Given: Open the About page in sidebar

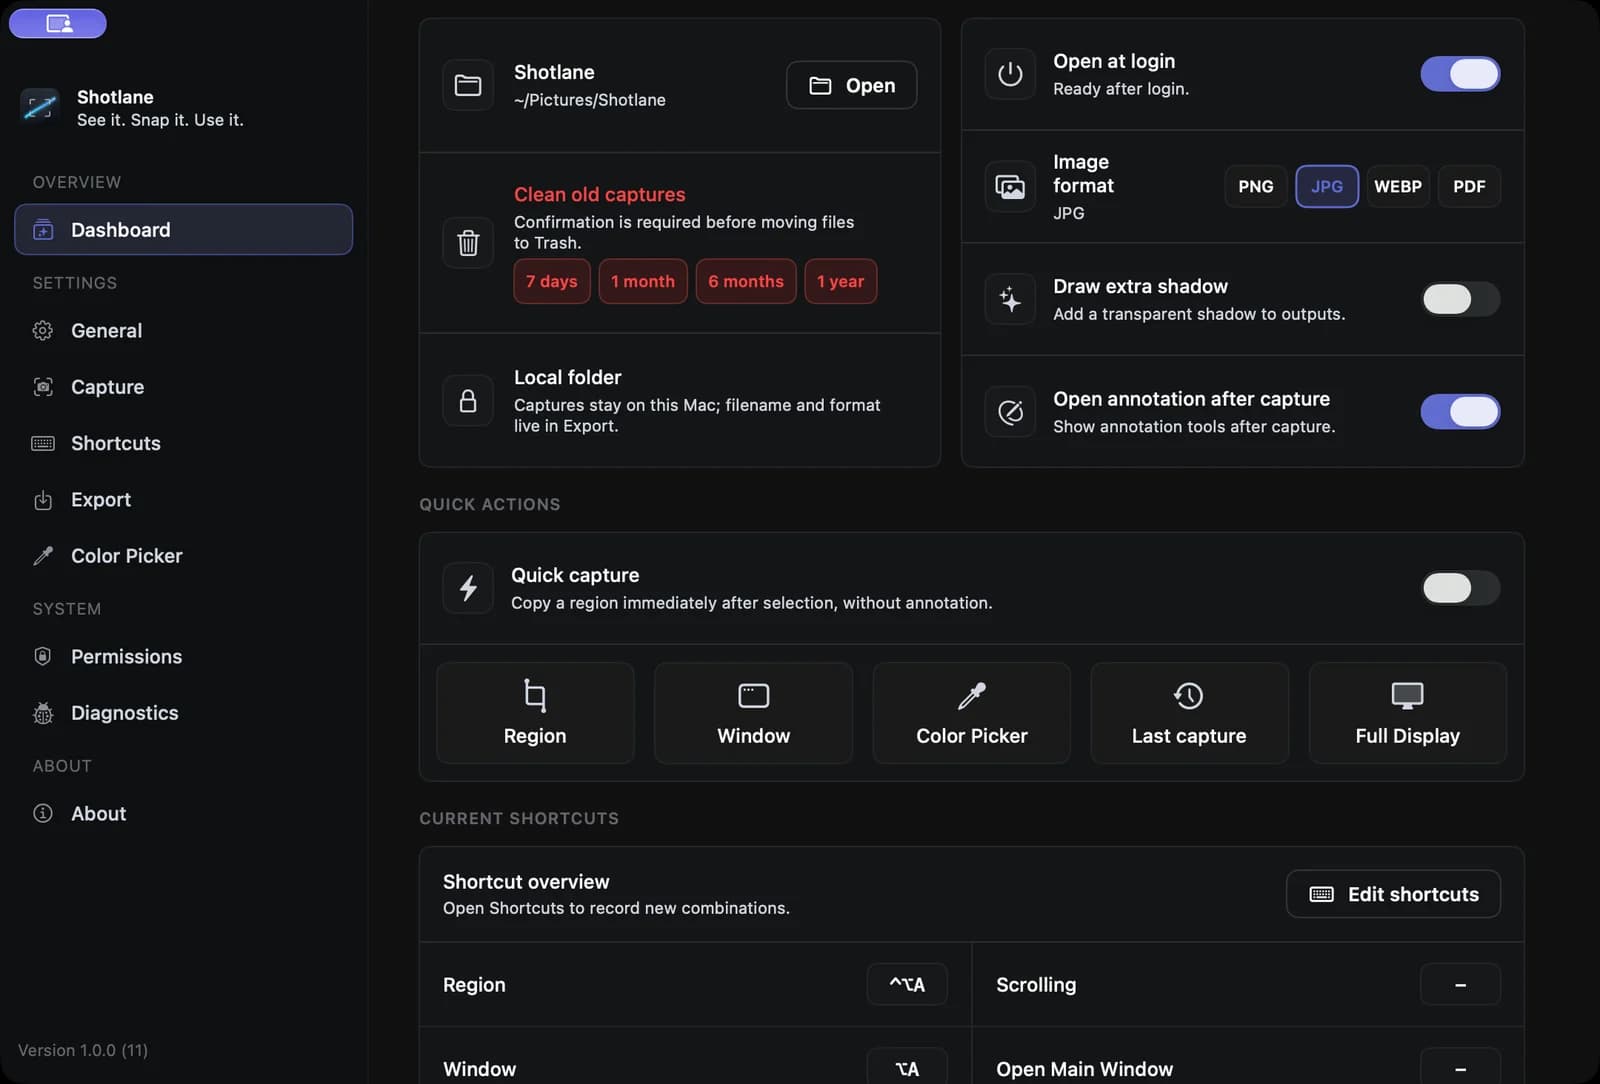Looking at the screenshot, I should [184, 814].
